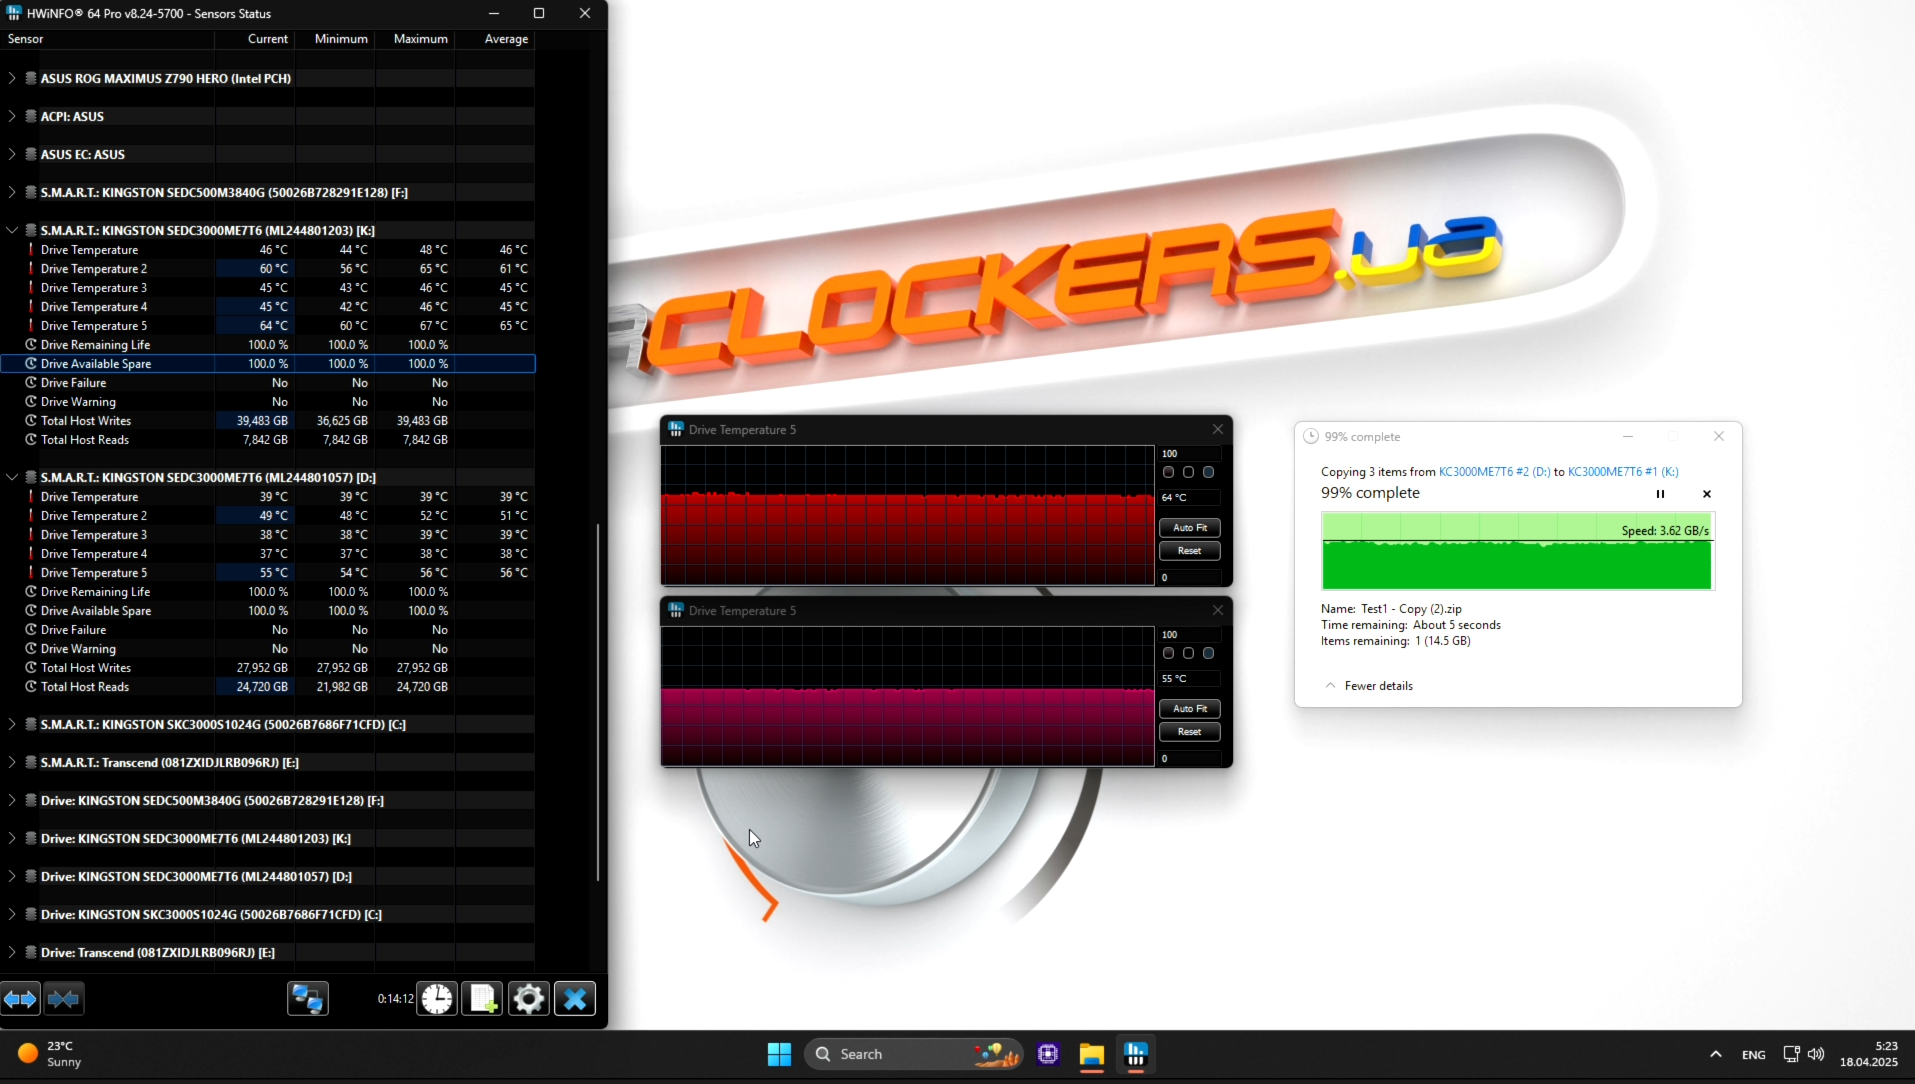This screenshot has width=1915, height=1084.
Task: Click the maximum value field 100 in 64 °C graph
Action: pyautogui.click(x=1190, y=454)
